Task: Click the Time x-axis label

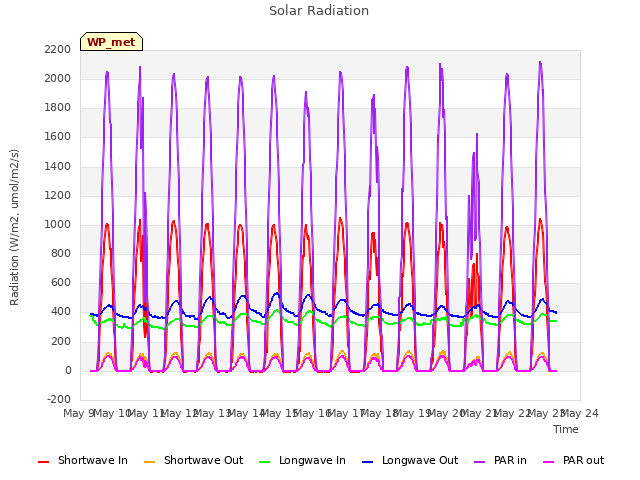Action: coord(566,429)
